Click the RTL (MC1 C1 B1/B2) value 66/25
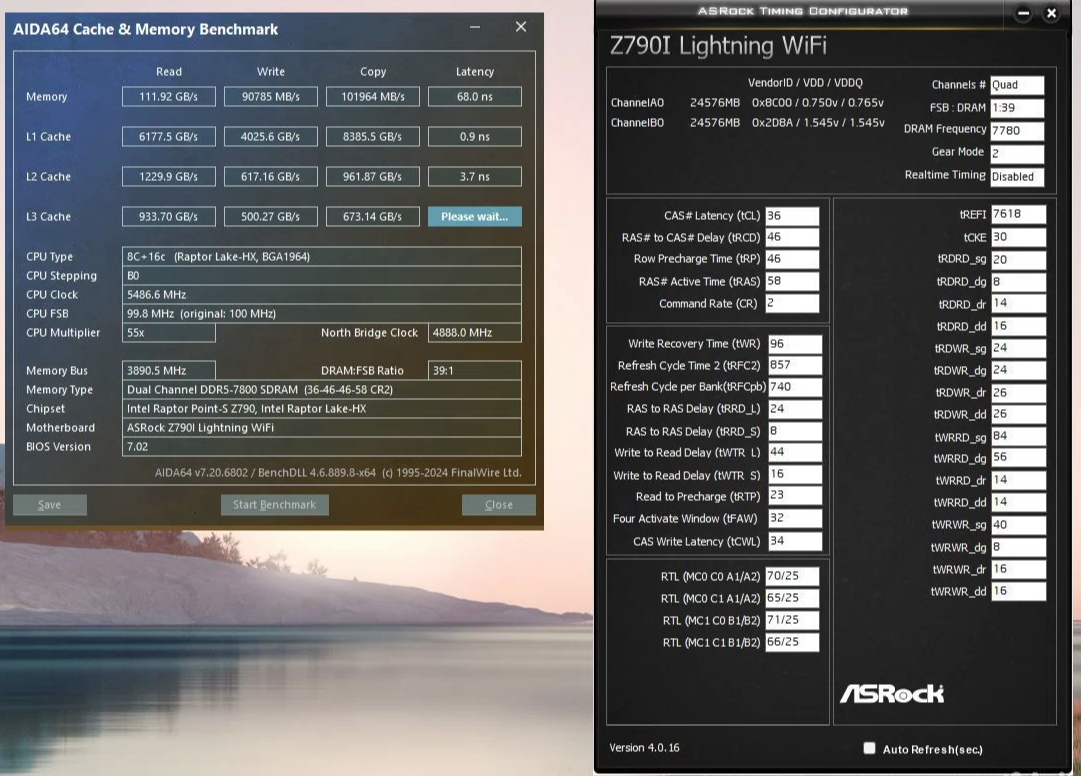The image size is (1081, 776). [792, 642]
